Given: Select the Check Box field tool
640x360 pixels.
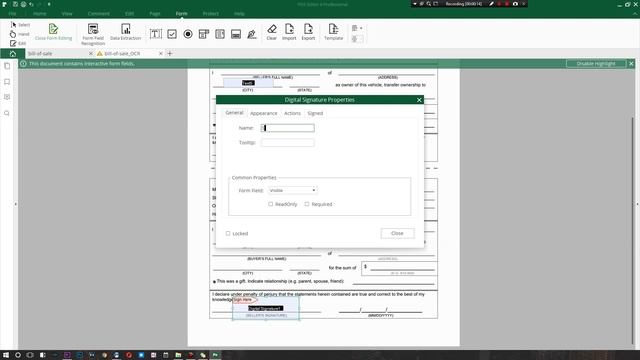Looking at the screenshot, I should point(172,34).
